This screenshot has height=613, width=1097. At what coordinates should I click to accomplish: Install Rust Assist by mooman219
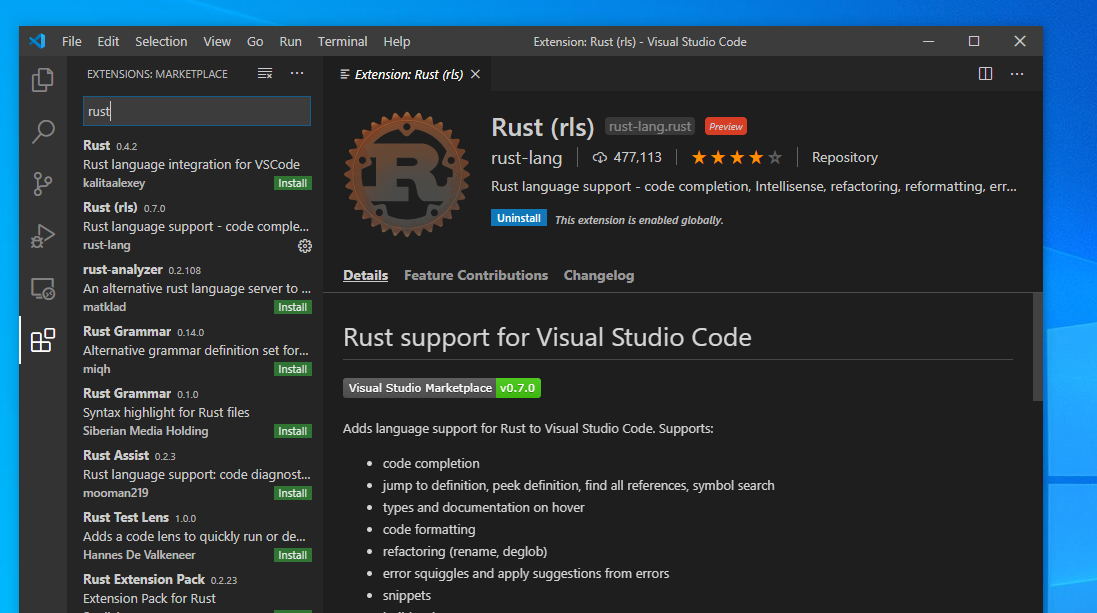292,493
